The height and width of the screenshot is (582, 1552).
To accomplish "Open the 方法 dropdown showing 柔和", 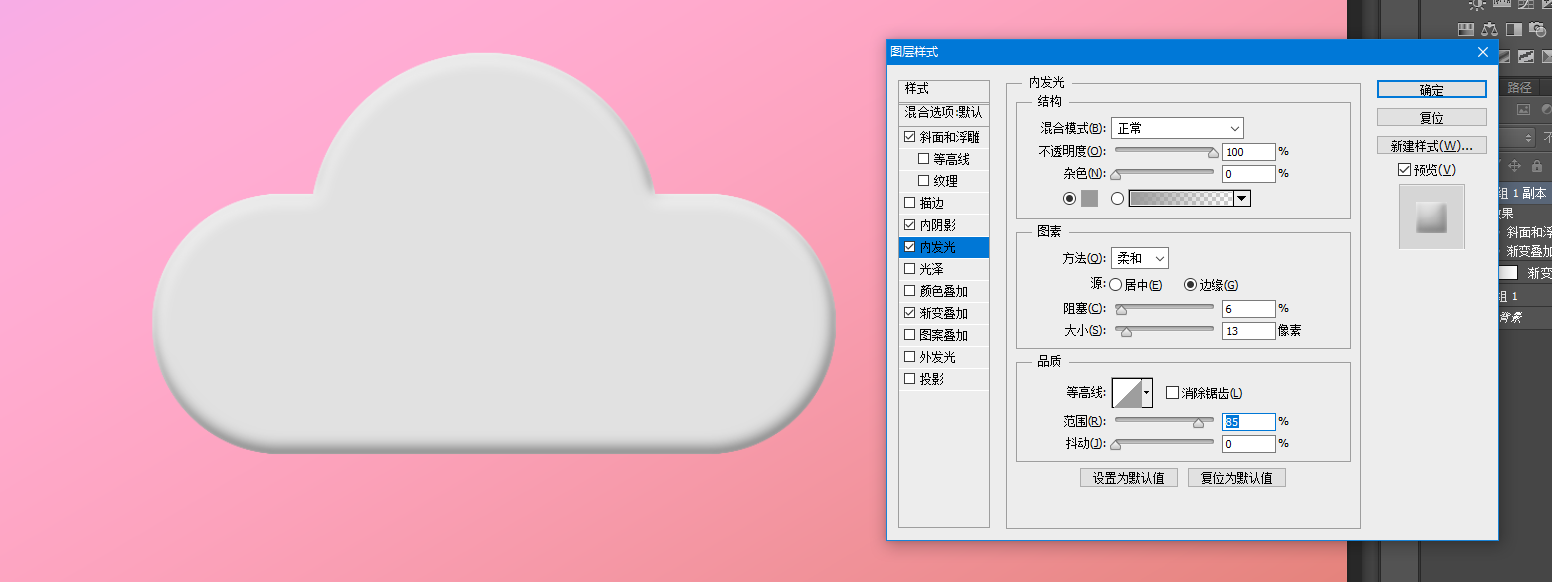I will point(1140,258).
